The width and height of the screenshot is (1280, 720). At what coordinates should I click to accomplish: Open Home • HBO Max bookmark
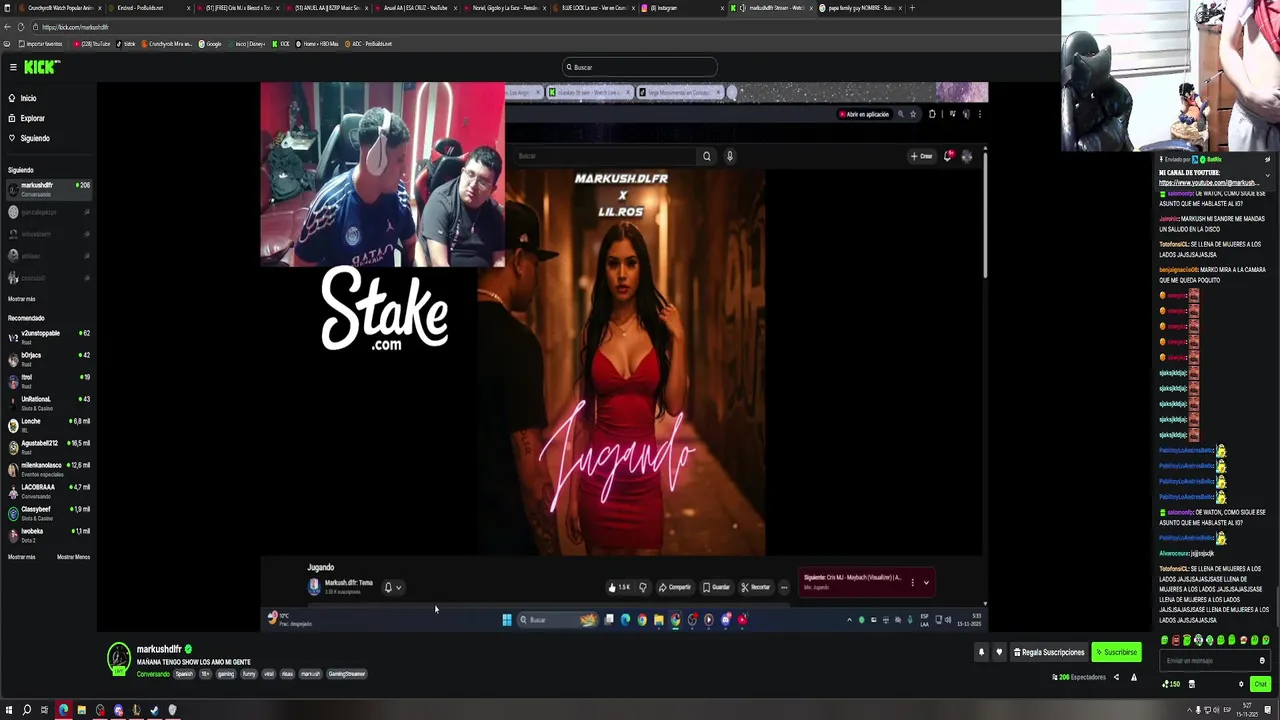pos(318,44)
